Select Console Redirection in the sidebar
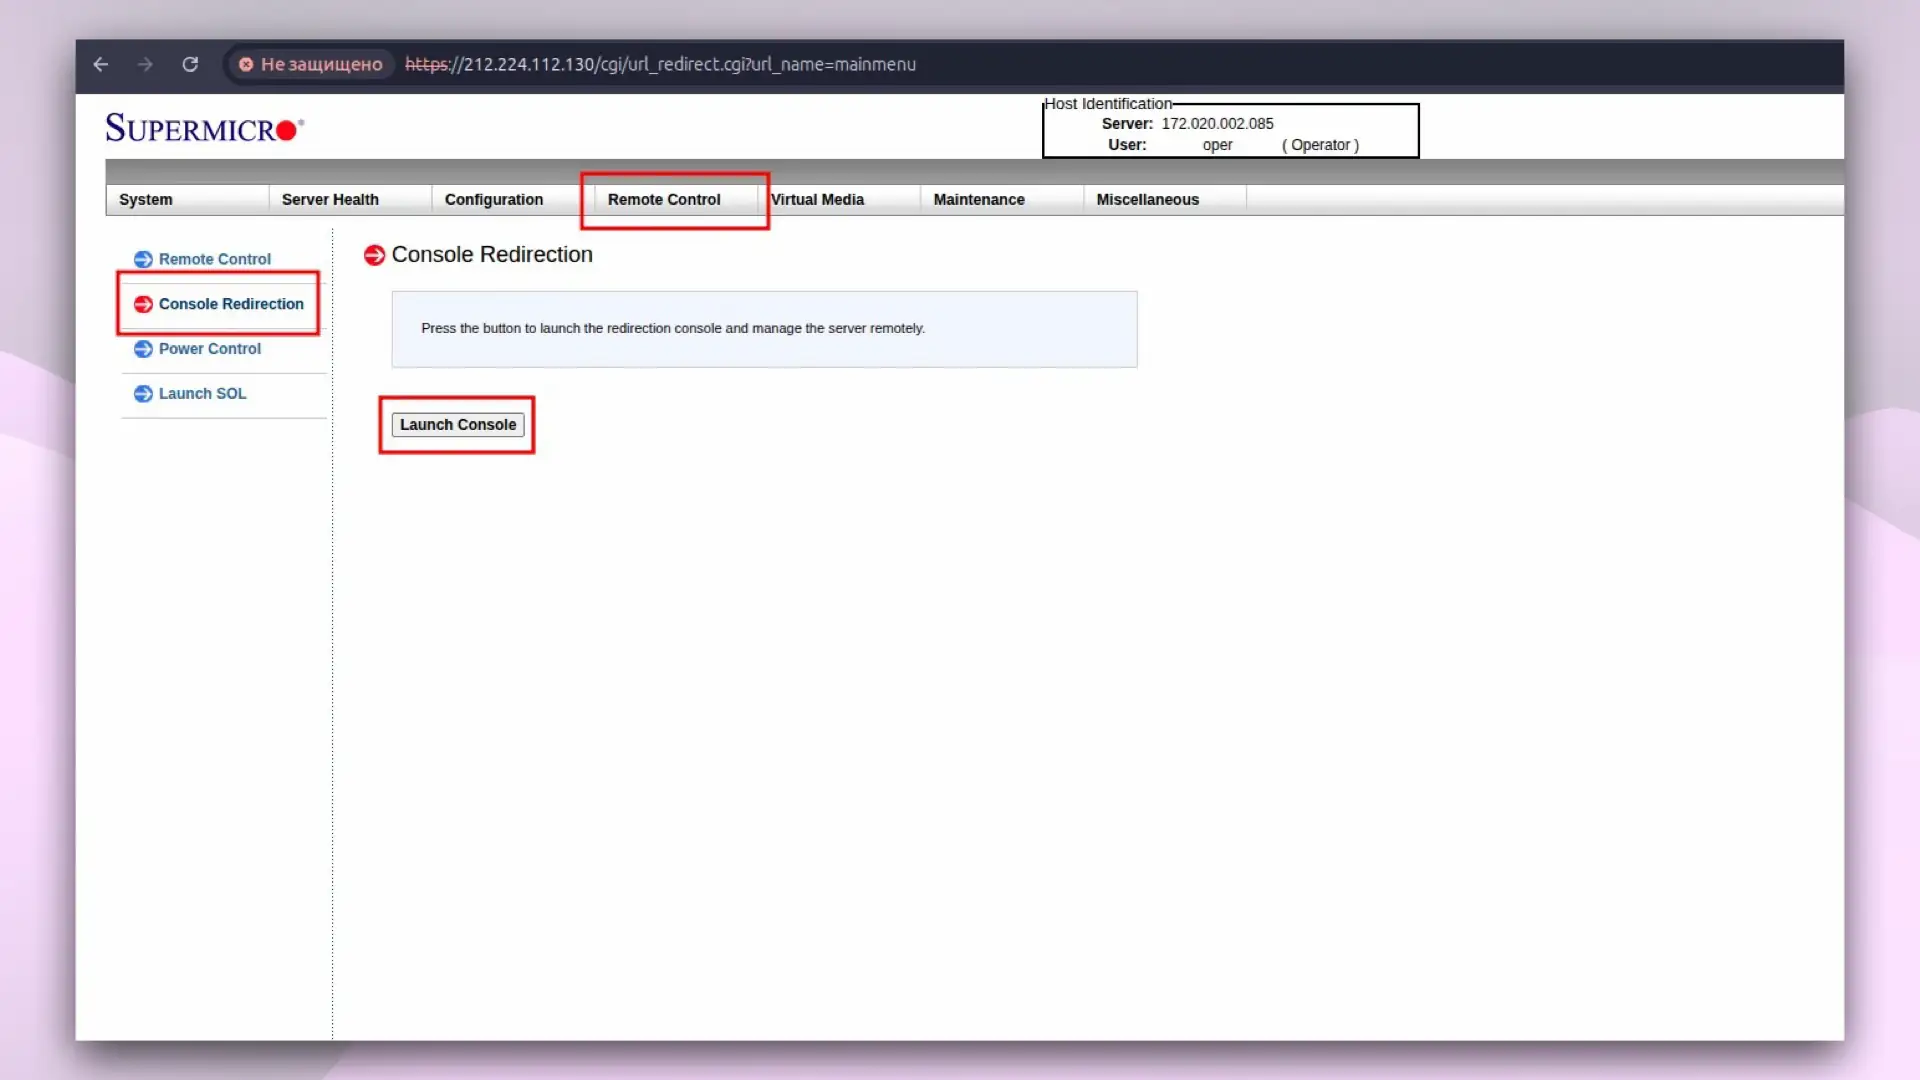Image resolution: width=1920 pixels, height=1080 pixels. (x=231, y=304)
